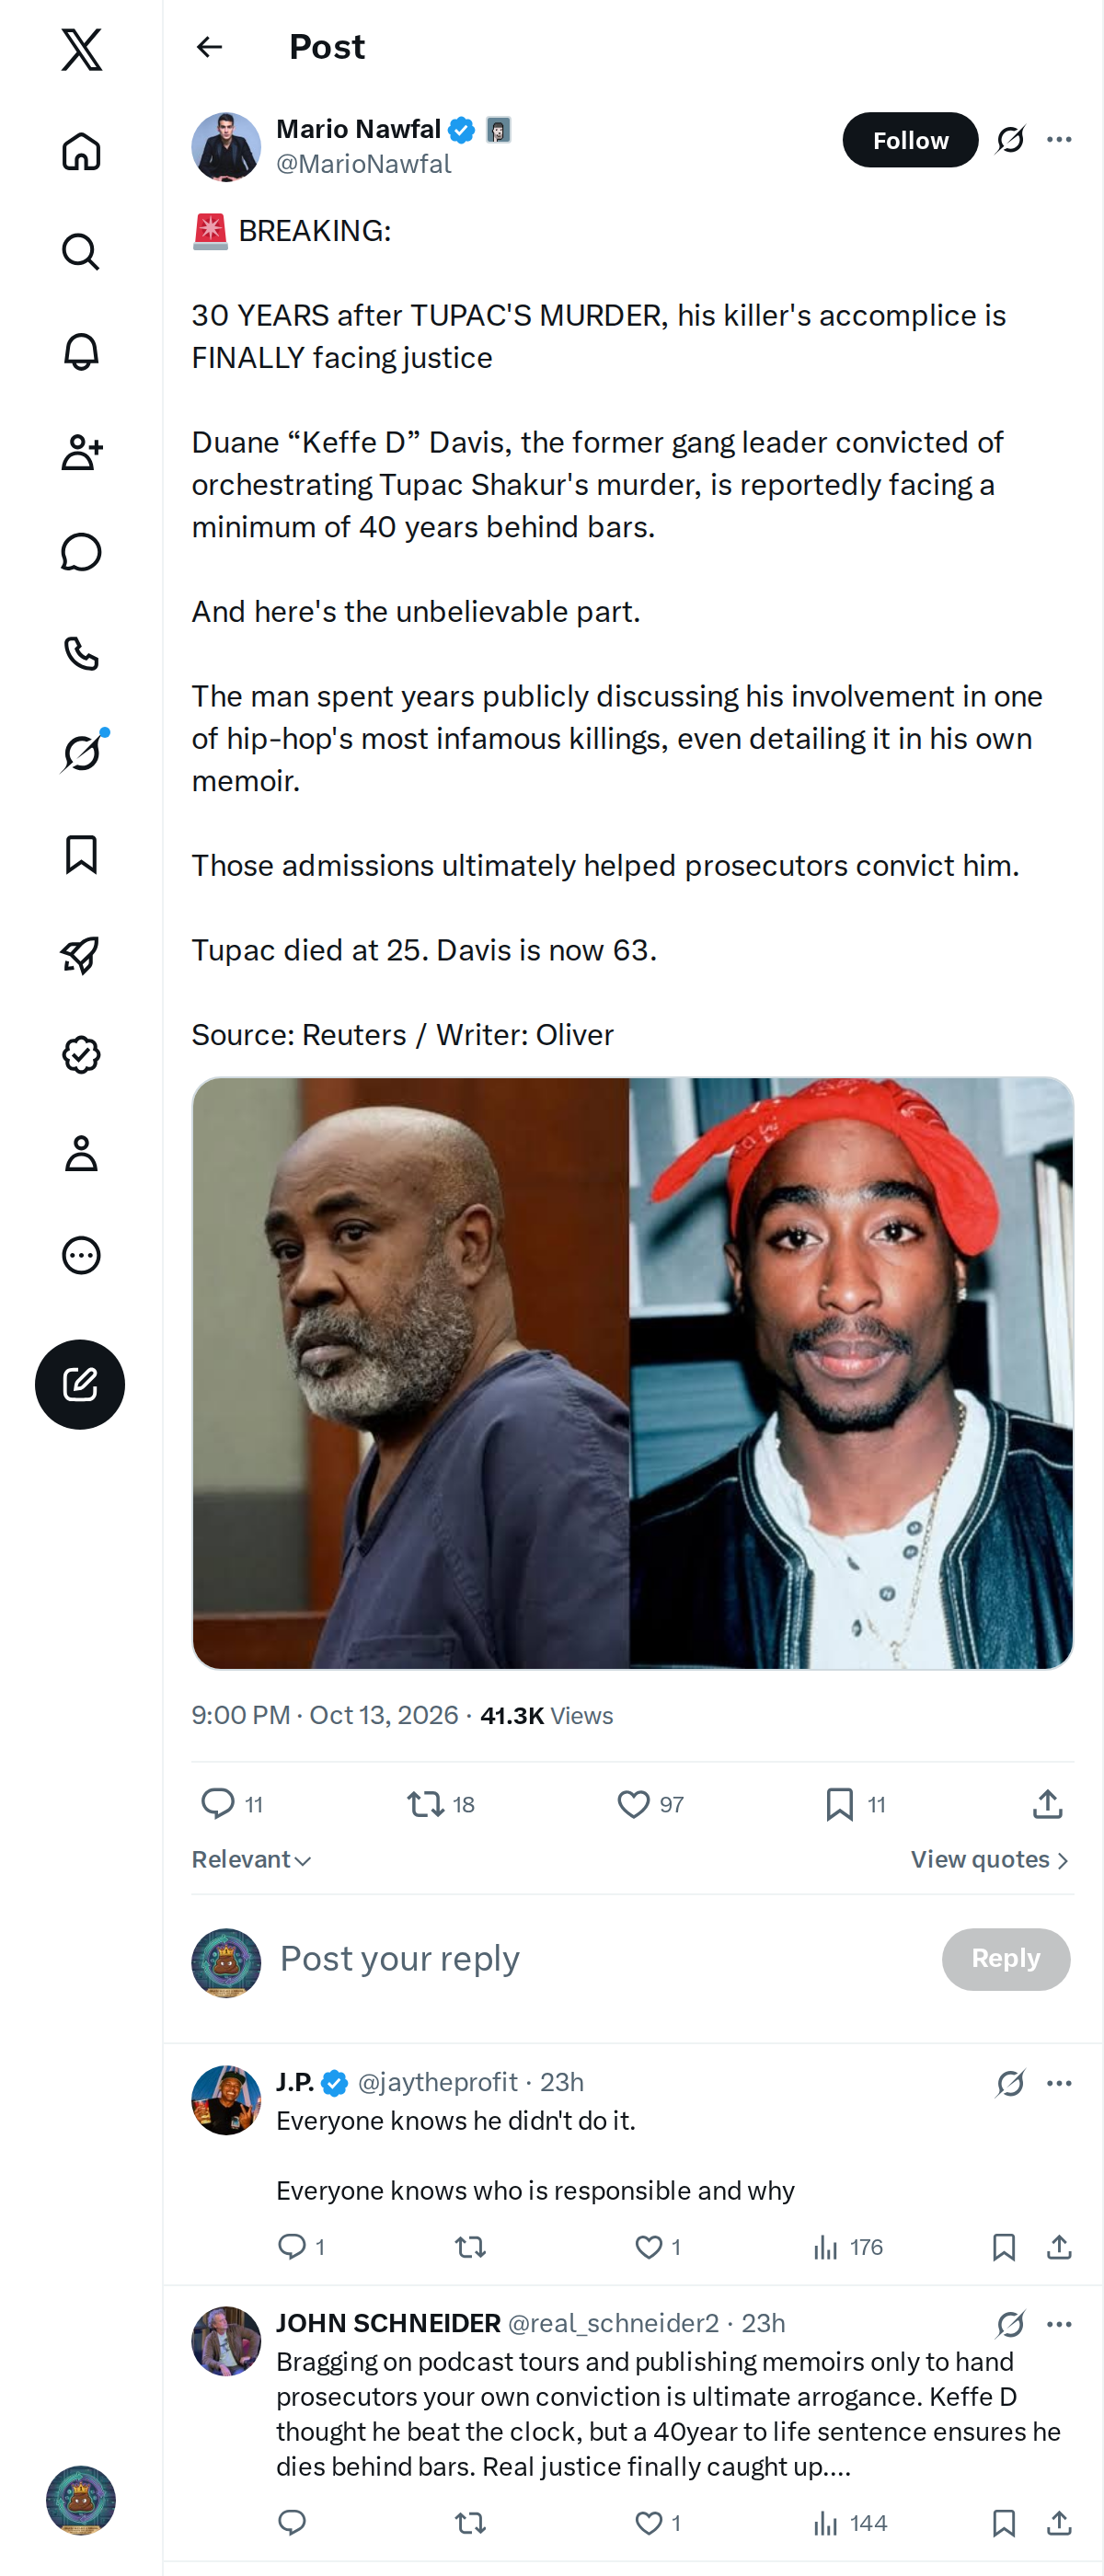Open Search from the sidebar

coord(81,252)
